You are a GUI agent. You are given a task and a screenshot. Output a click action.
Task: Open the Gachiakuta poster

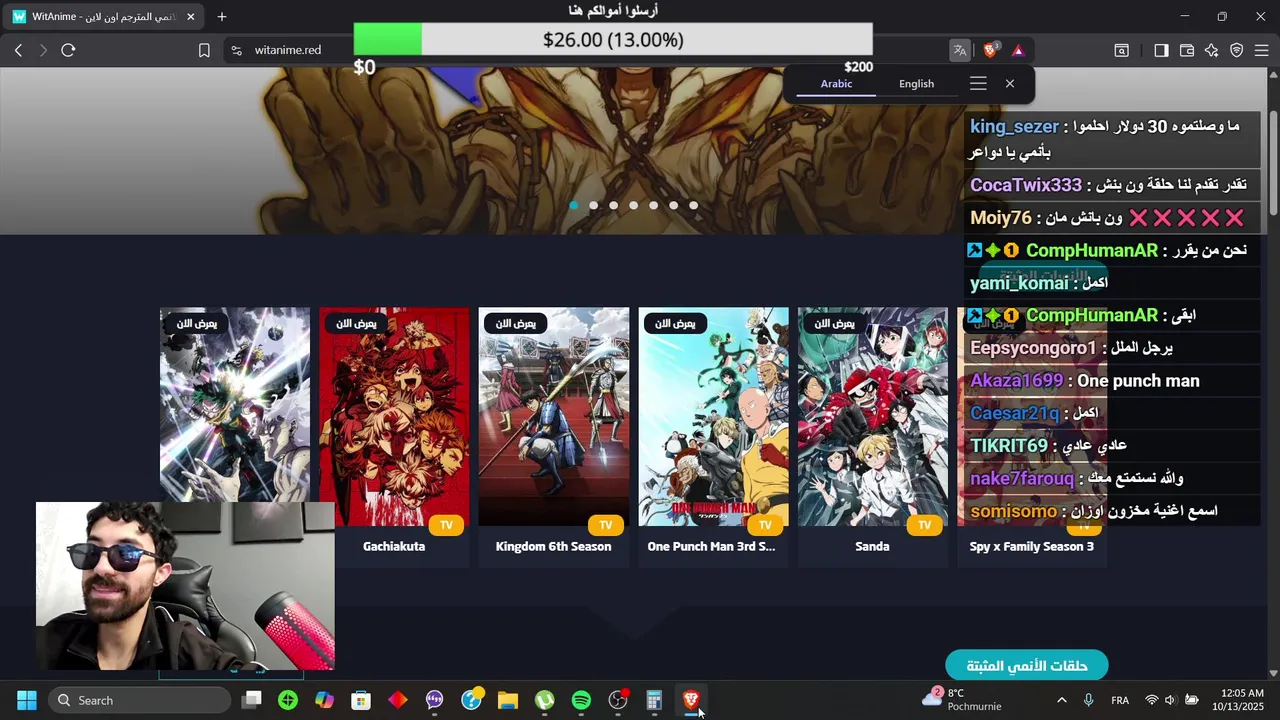[x=394, y=416]
